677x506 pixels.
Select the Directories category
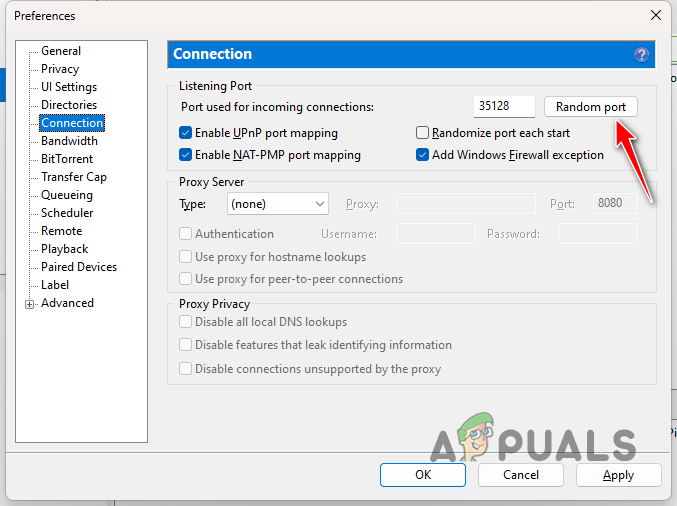[x=69, y=105]
